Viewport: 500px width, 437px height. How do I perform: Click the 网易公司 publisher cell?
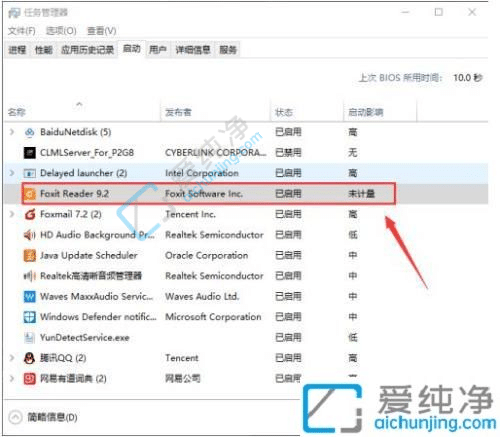183,379
